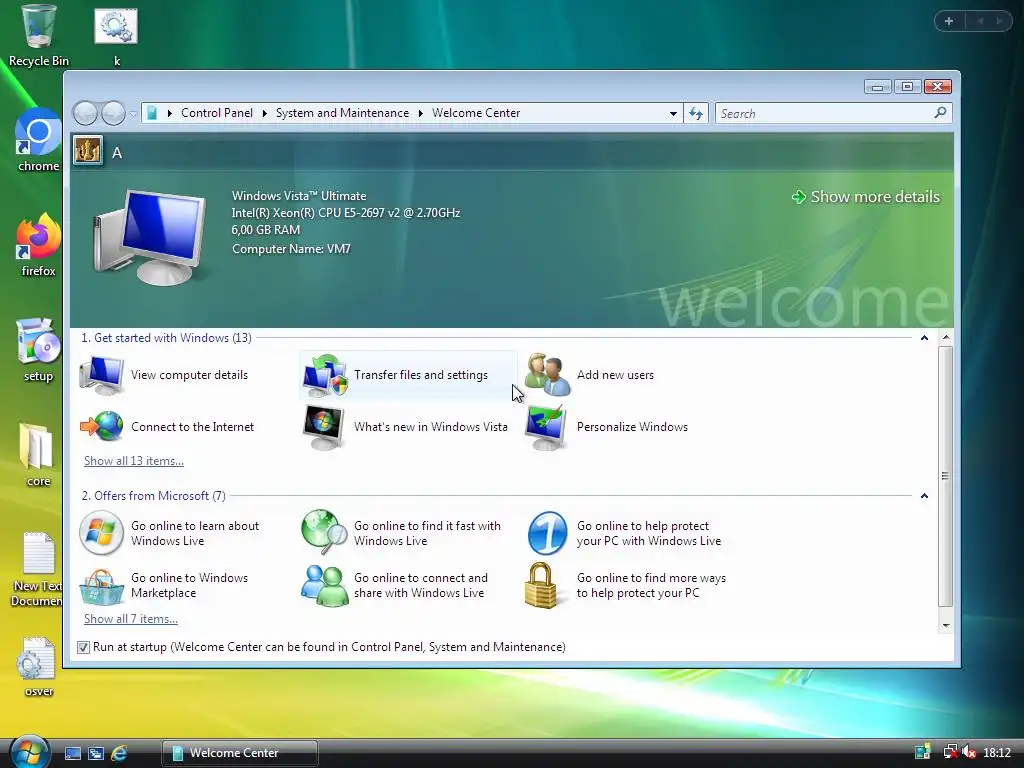Click sidebar add gadget plus button
The width and height of the screenshot is (1024, 768).
pos(949,21)
